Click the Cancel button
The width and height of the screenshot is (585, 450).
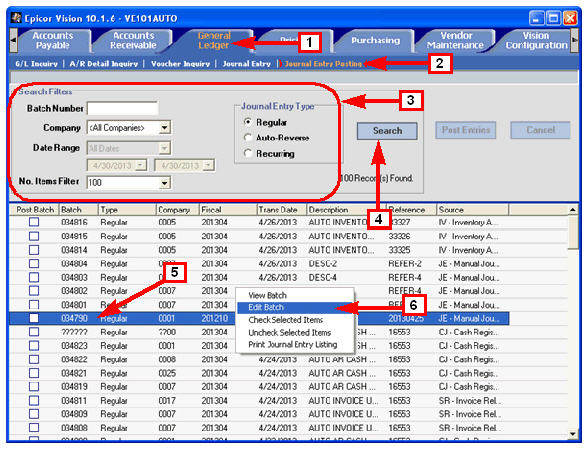(x=540, y=130)
